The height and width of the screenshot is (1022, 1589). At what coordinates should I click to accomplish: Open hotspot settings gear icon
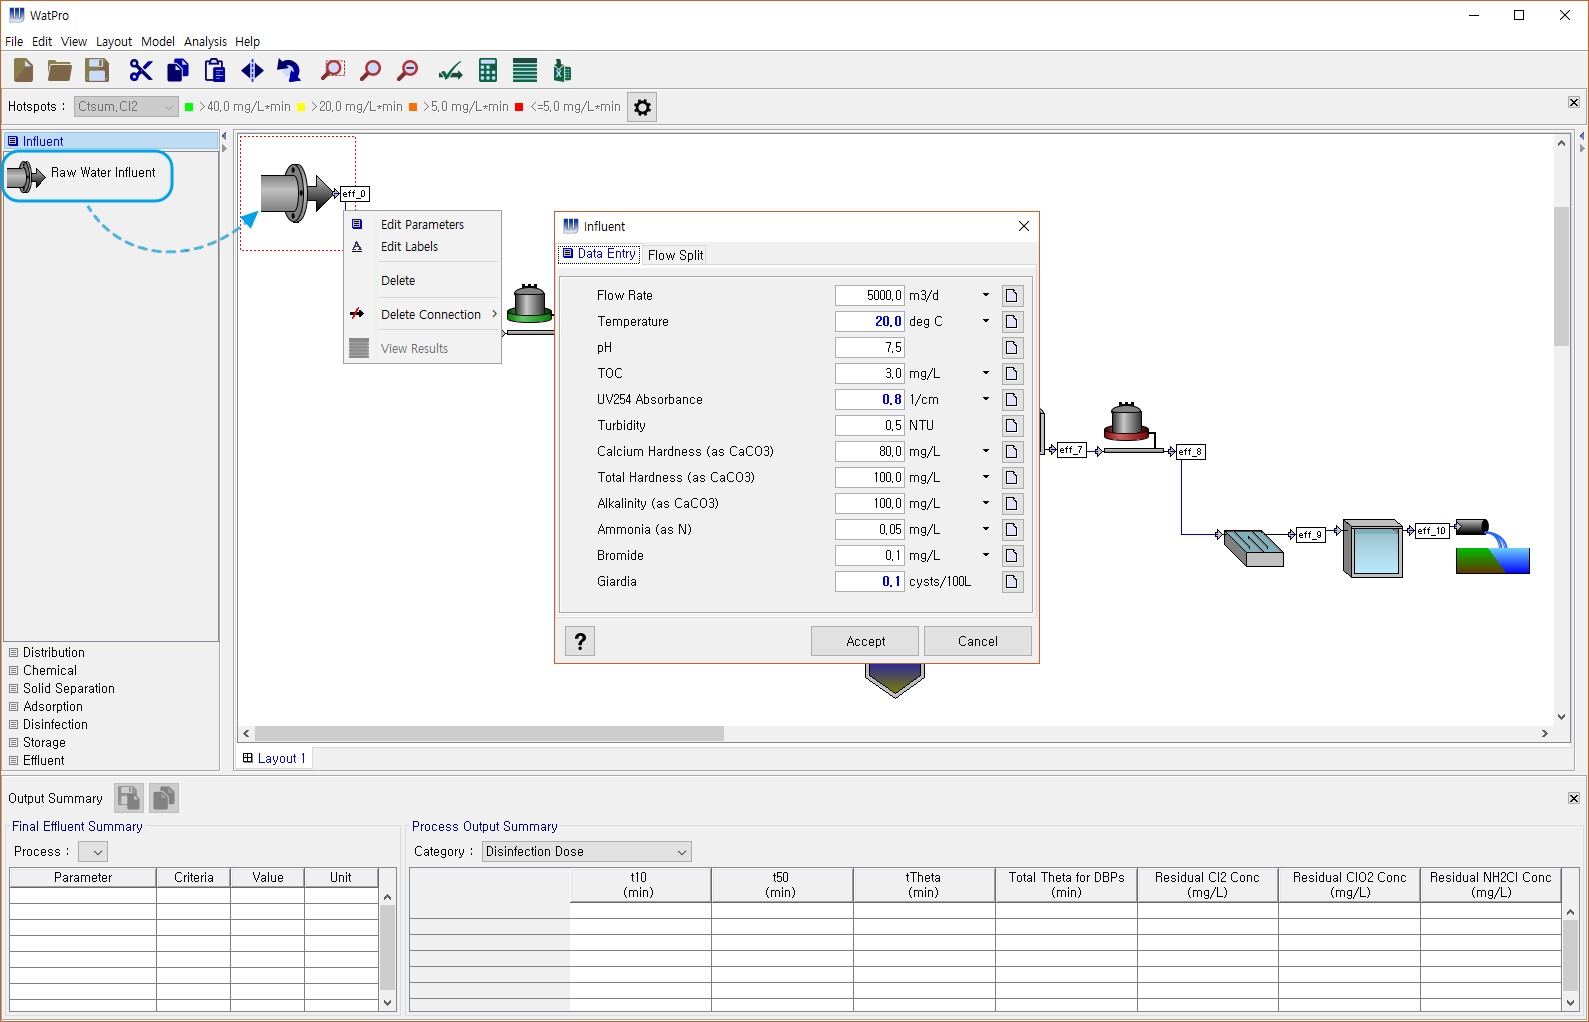[643, 107]
